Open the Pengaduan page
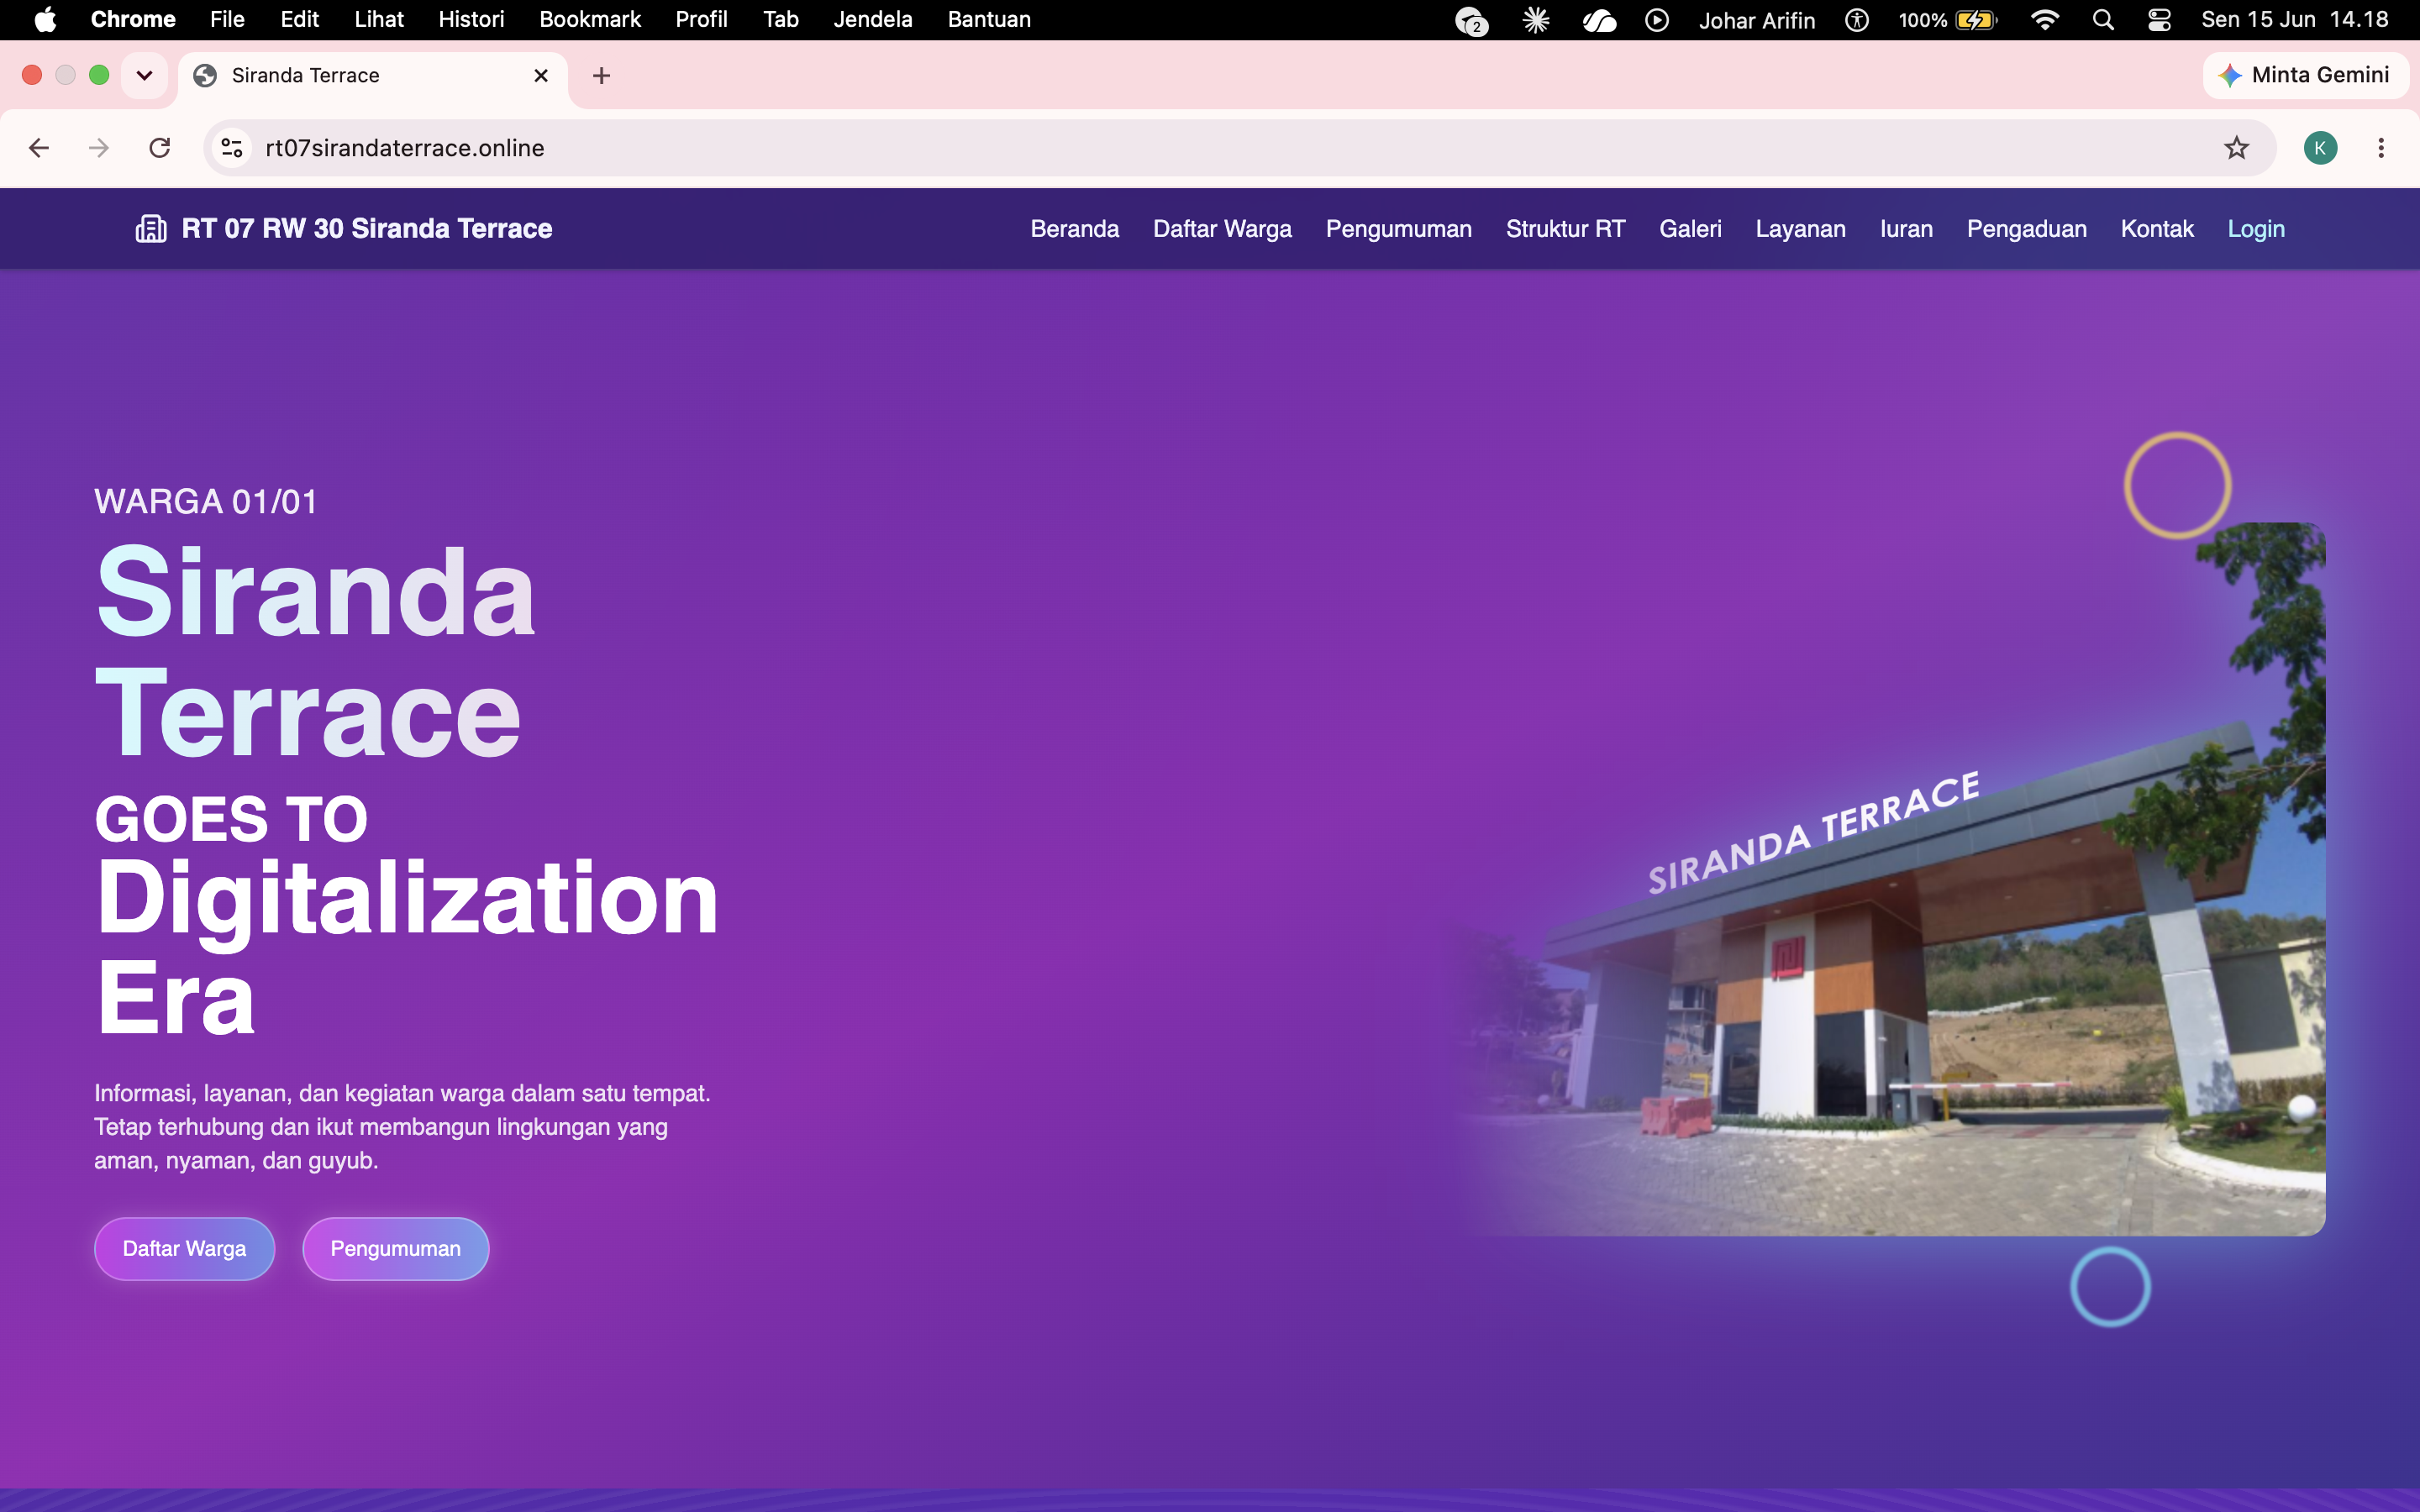This screenshot has width=2420, height=1512. 2027,229
